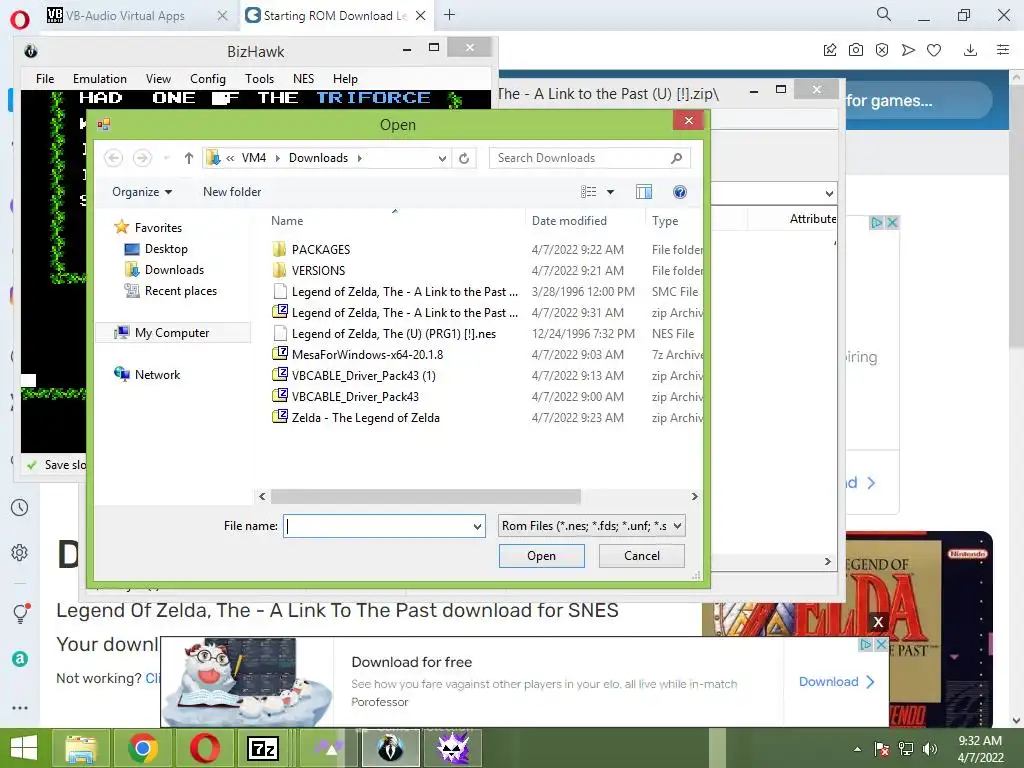Select the VERSIONS folder
Viewport: 1024px width, 768px height.
point(318,270)
